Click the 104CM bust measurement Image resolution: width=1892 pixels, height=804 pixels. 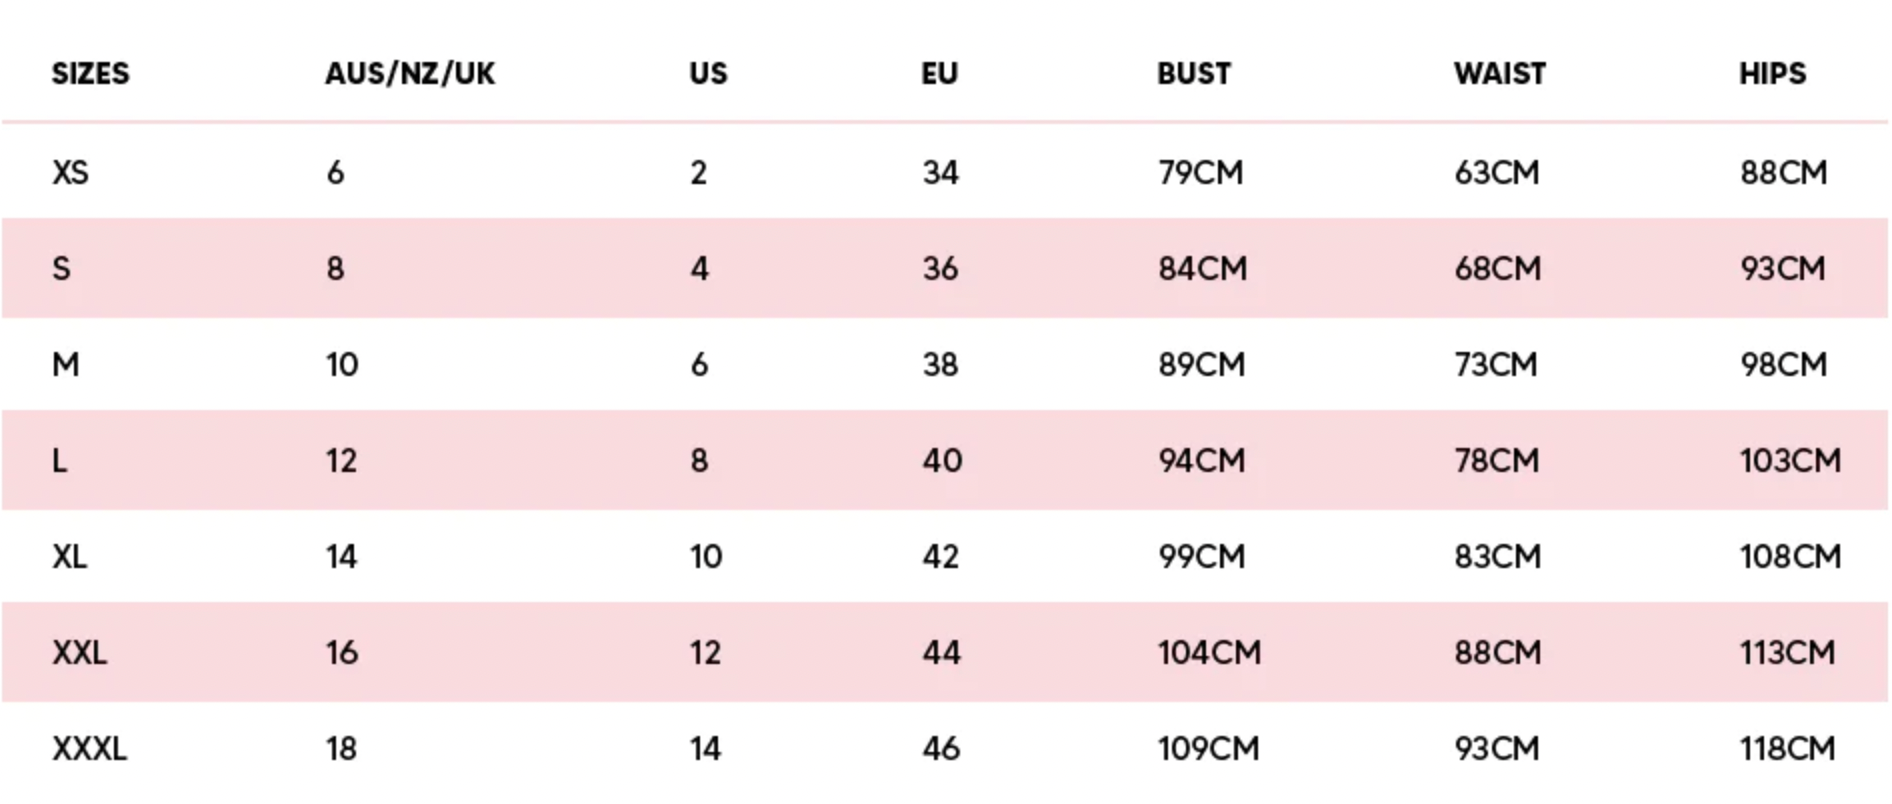coord(1209,653)
